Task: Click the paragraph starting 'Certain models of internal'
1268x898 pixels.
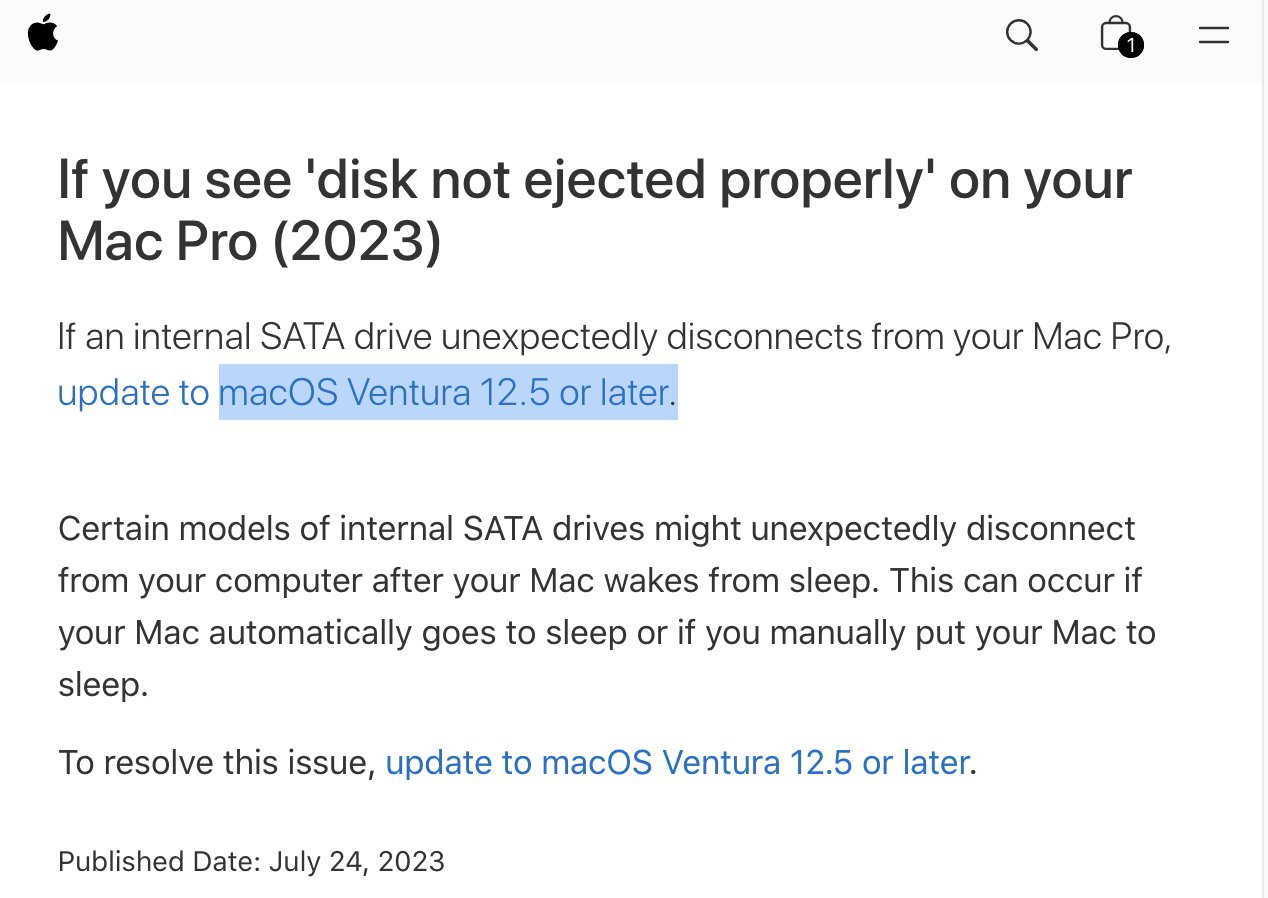Action: tap(607, 607)
